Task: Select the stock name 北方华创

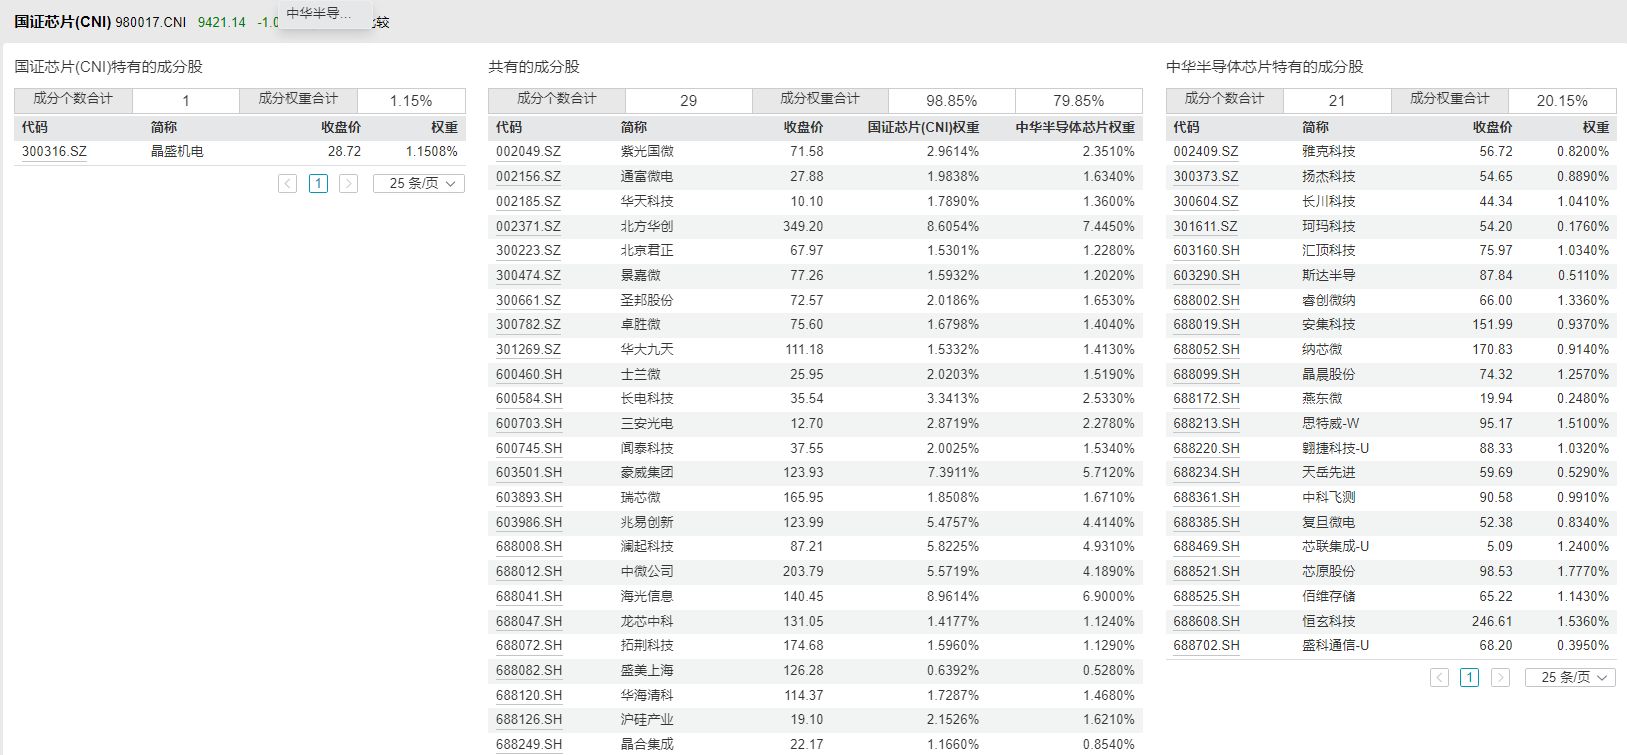Action: (647, 227)
